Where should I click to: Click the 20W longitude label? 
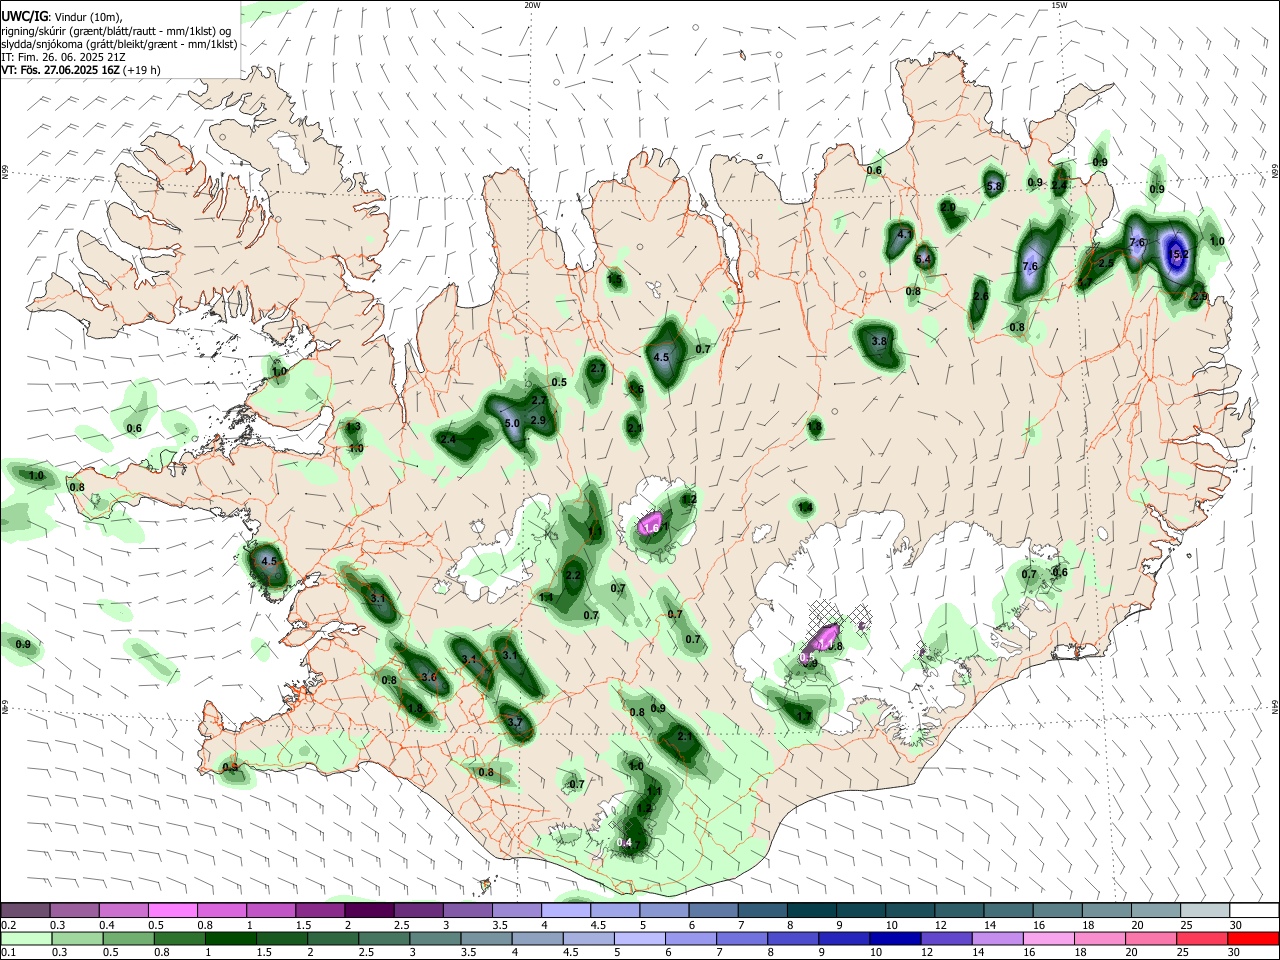[532, 5]
